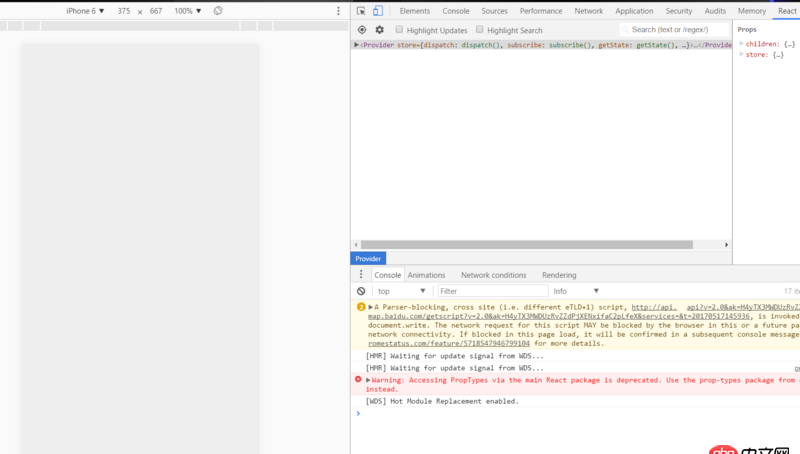Activate the inspect element picker icon
This screenshot has width=800, height=454.
point(361,11)
